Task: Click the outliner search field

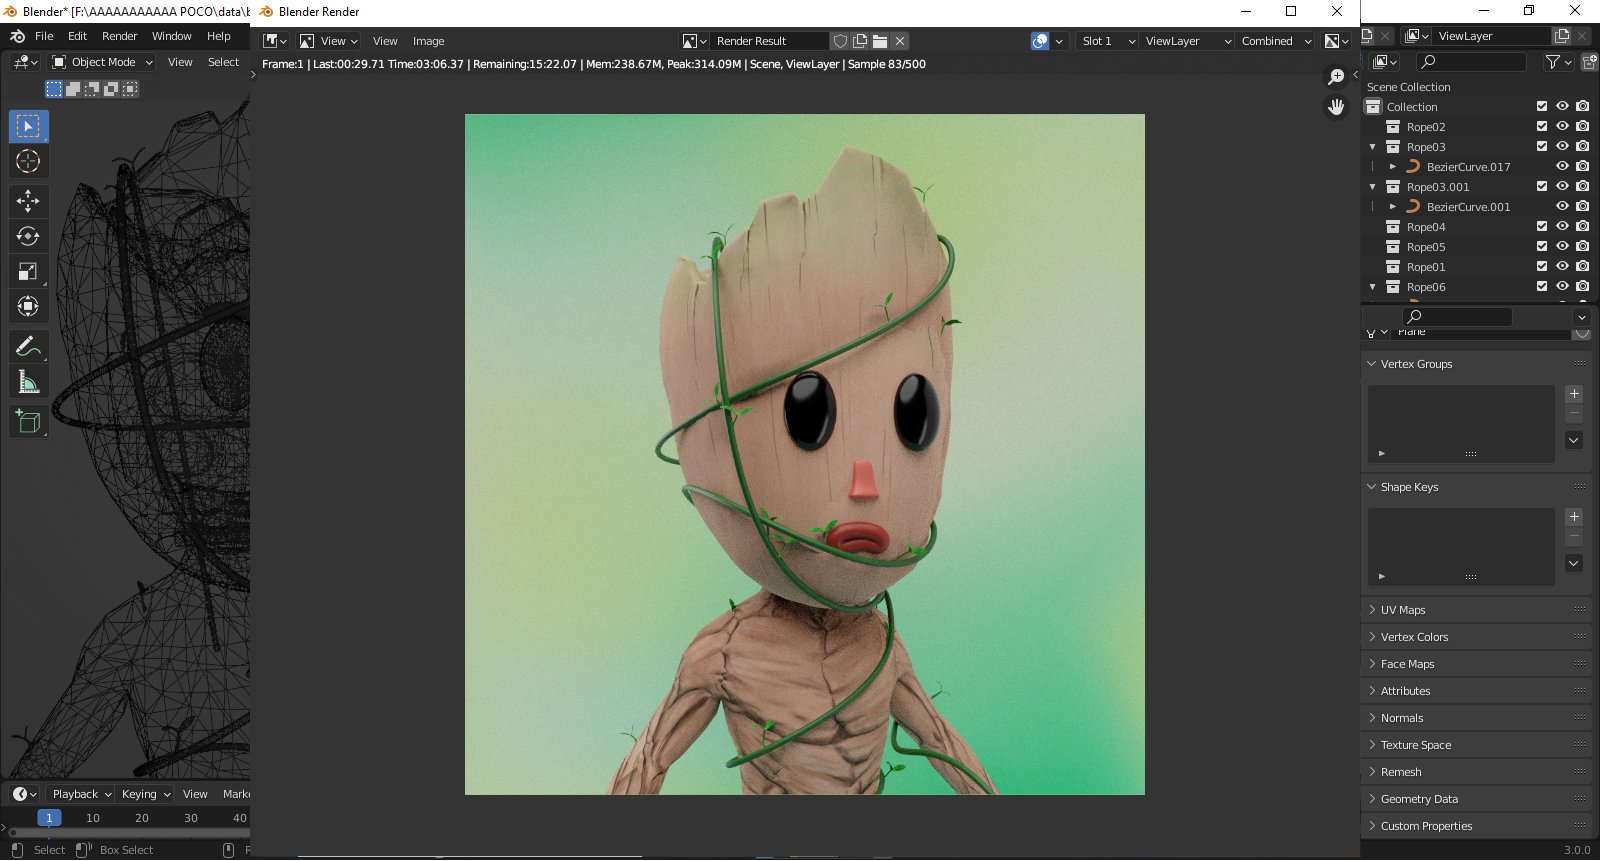Action: click(x=1472, y=62)
